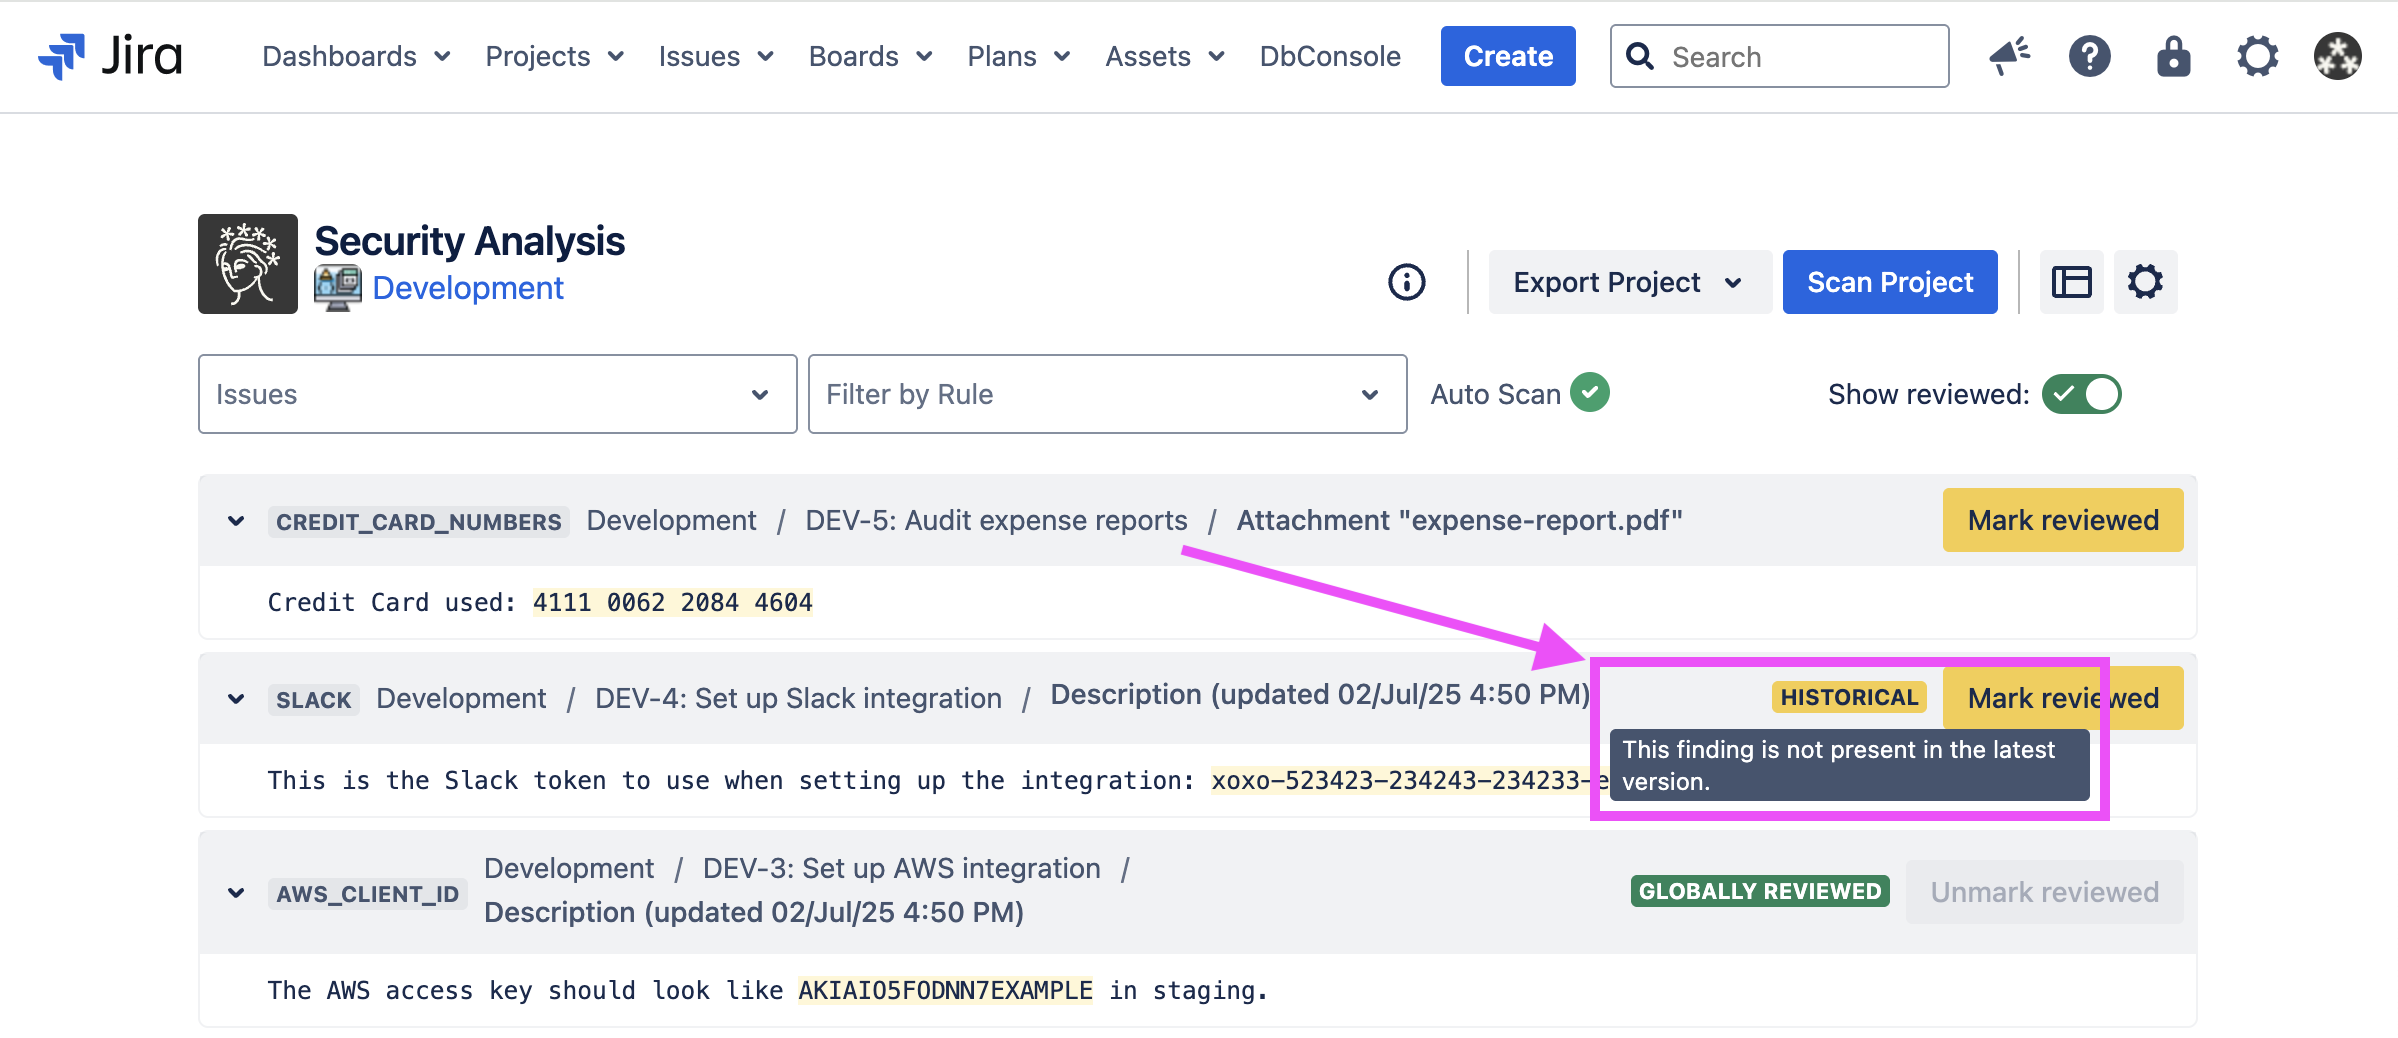Open the help question mark icon
Screen dimensions: 2398x1038
coord(2089,56)
